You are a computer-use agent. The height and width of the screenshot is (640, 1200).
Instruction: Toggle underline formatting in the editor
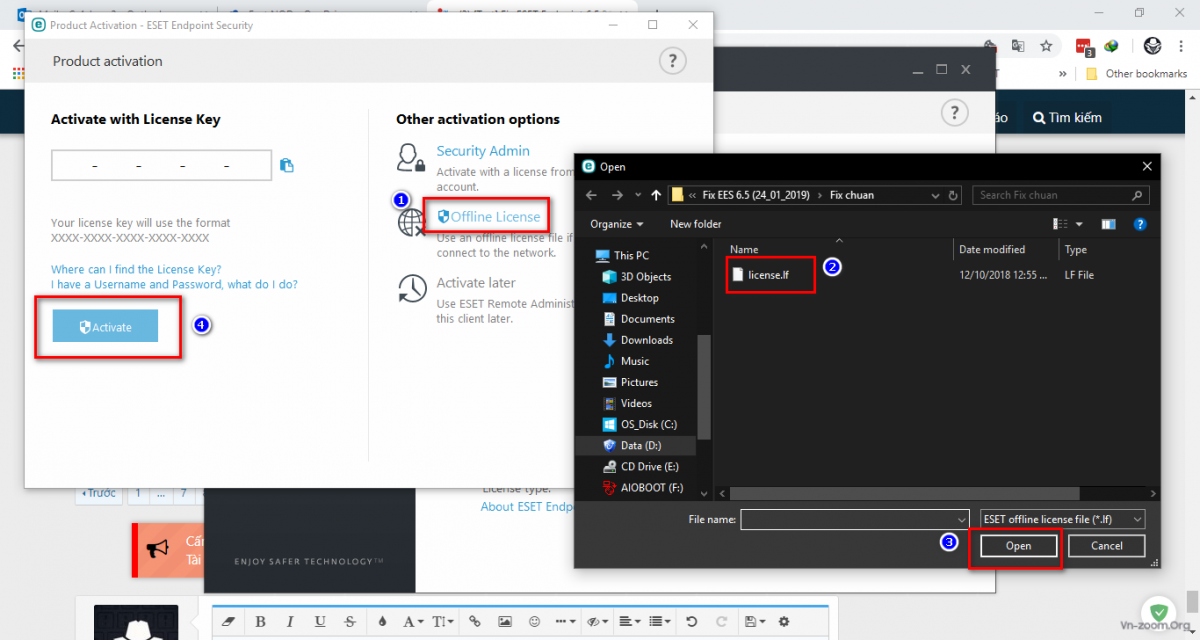(x=319, y=621)
